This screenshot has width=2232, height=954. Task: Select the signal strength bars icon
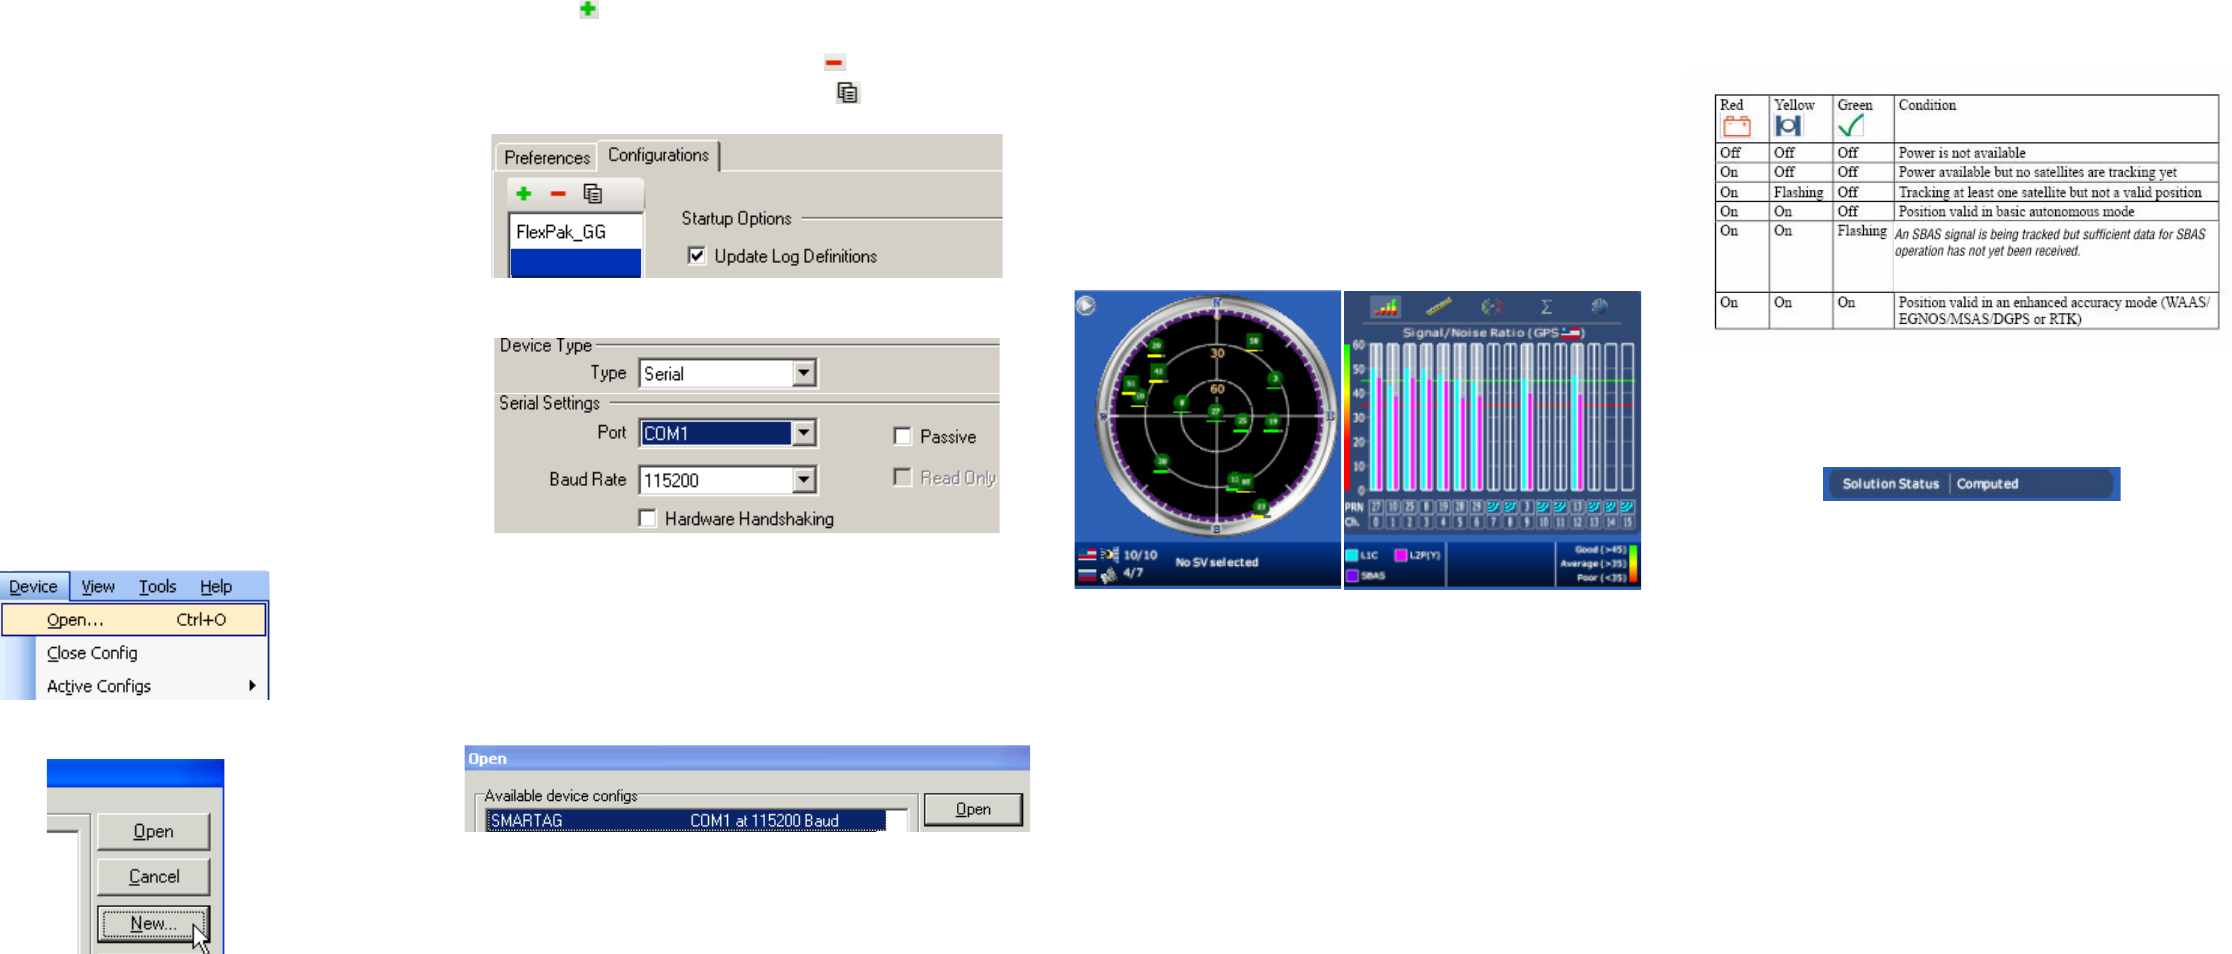click(1385, 307)
